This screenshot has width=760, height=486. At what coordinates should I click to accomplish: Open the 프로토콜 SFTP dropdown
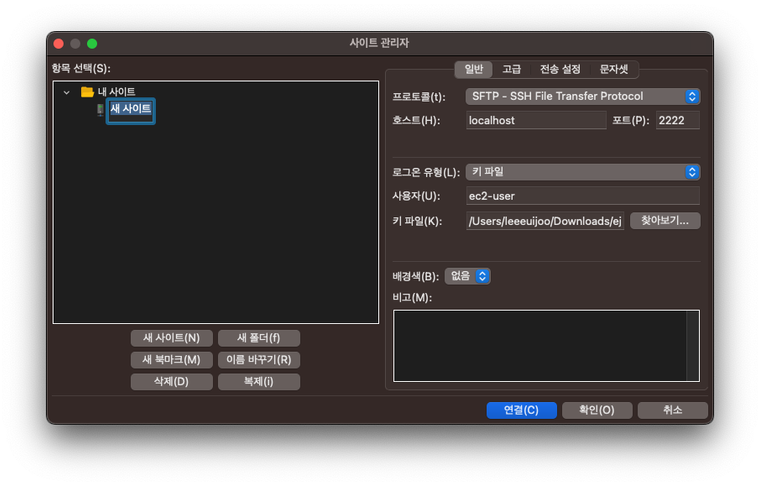pos(582,96)
